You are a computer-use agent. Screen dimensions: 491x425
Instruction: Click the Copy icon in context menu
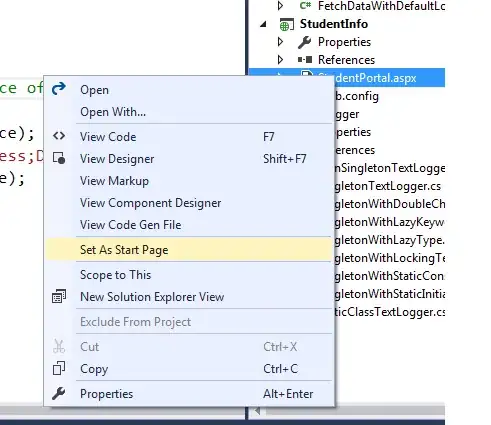pos(59,368)
